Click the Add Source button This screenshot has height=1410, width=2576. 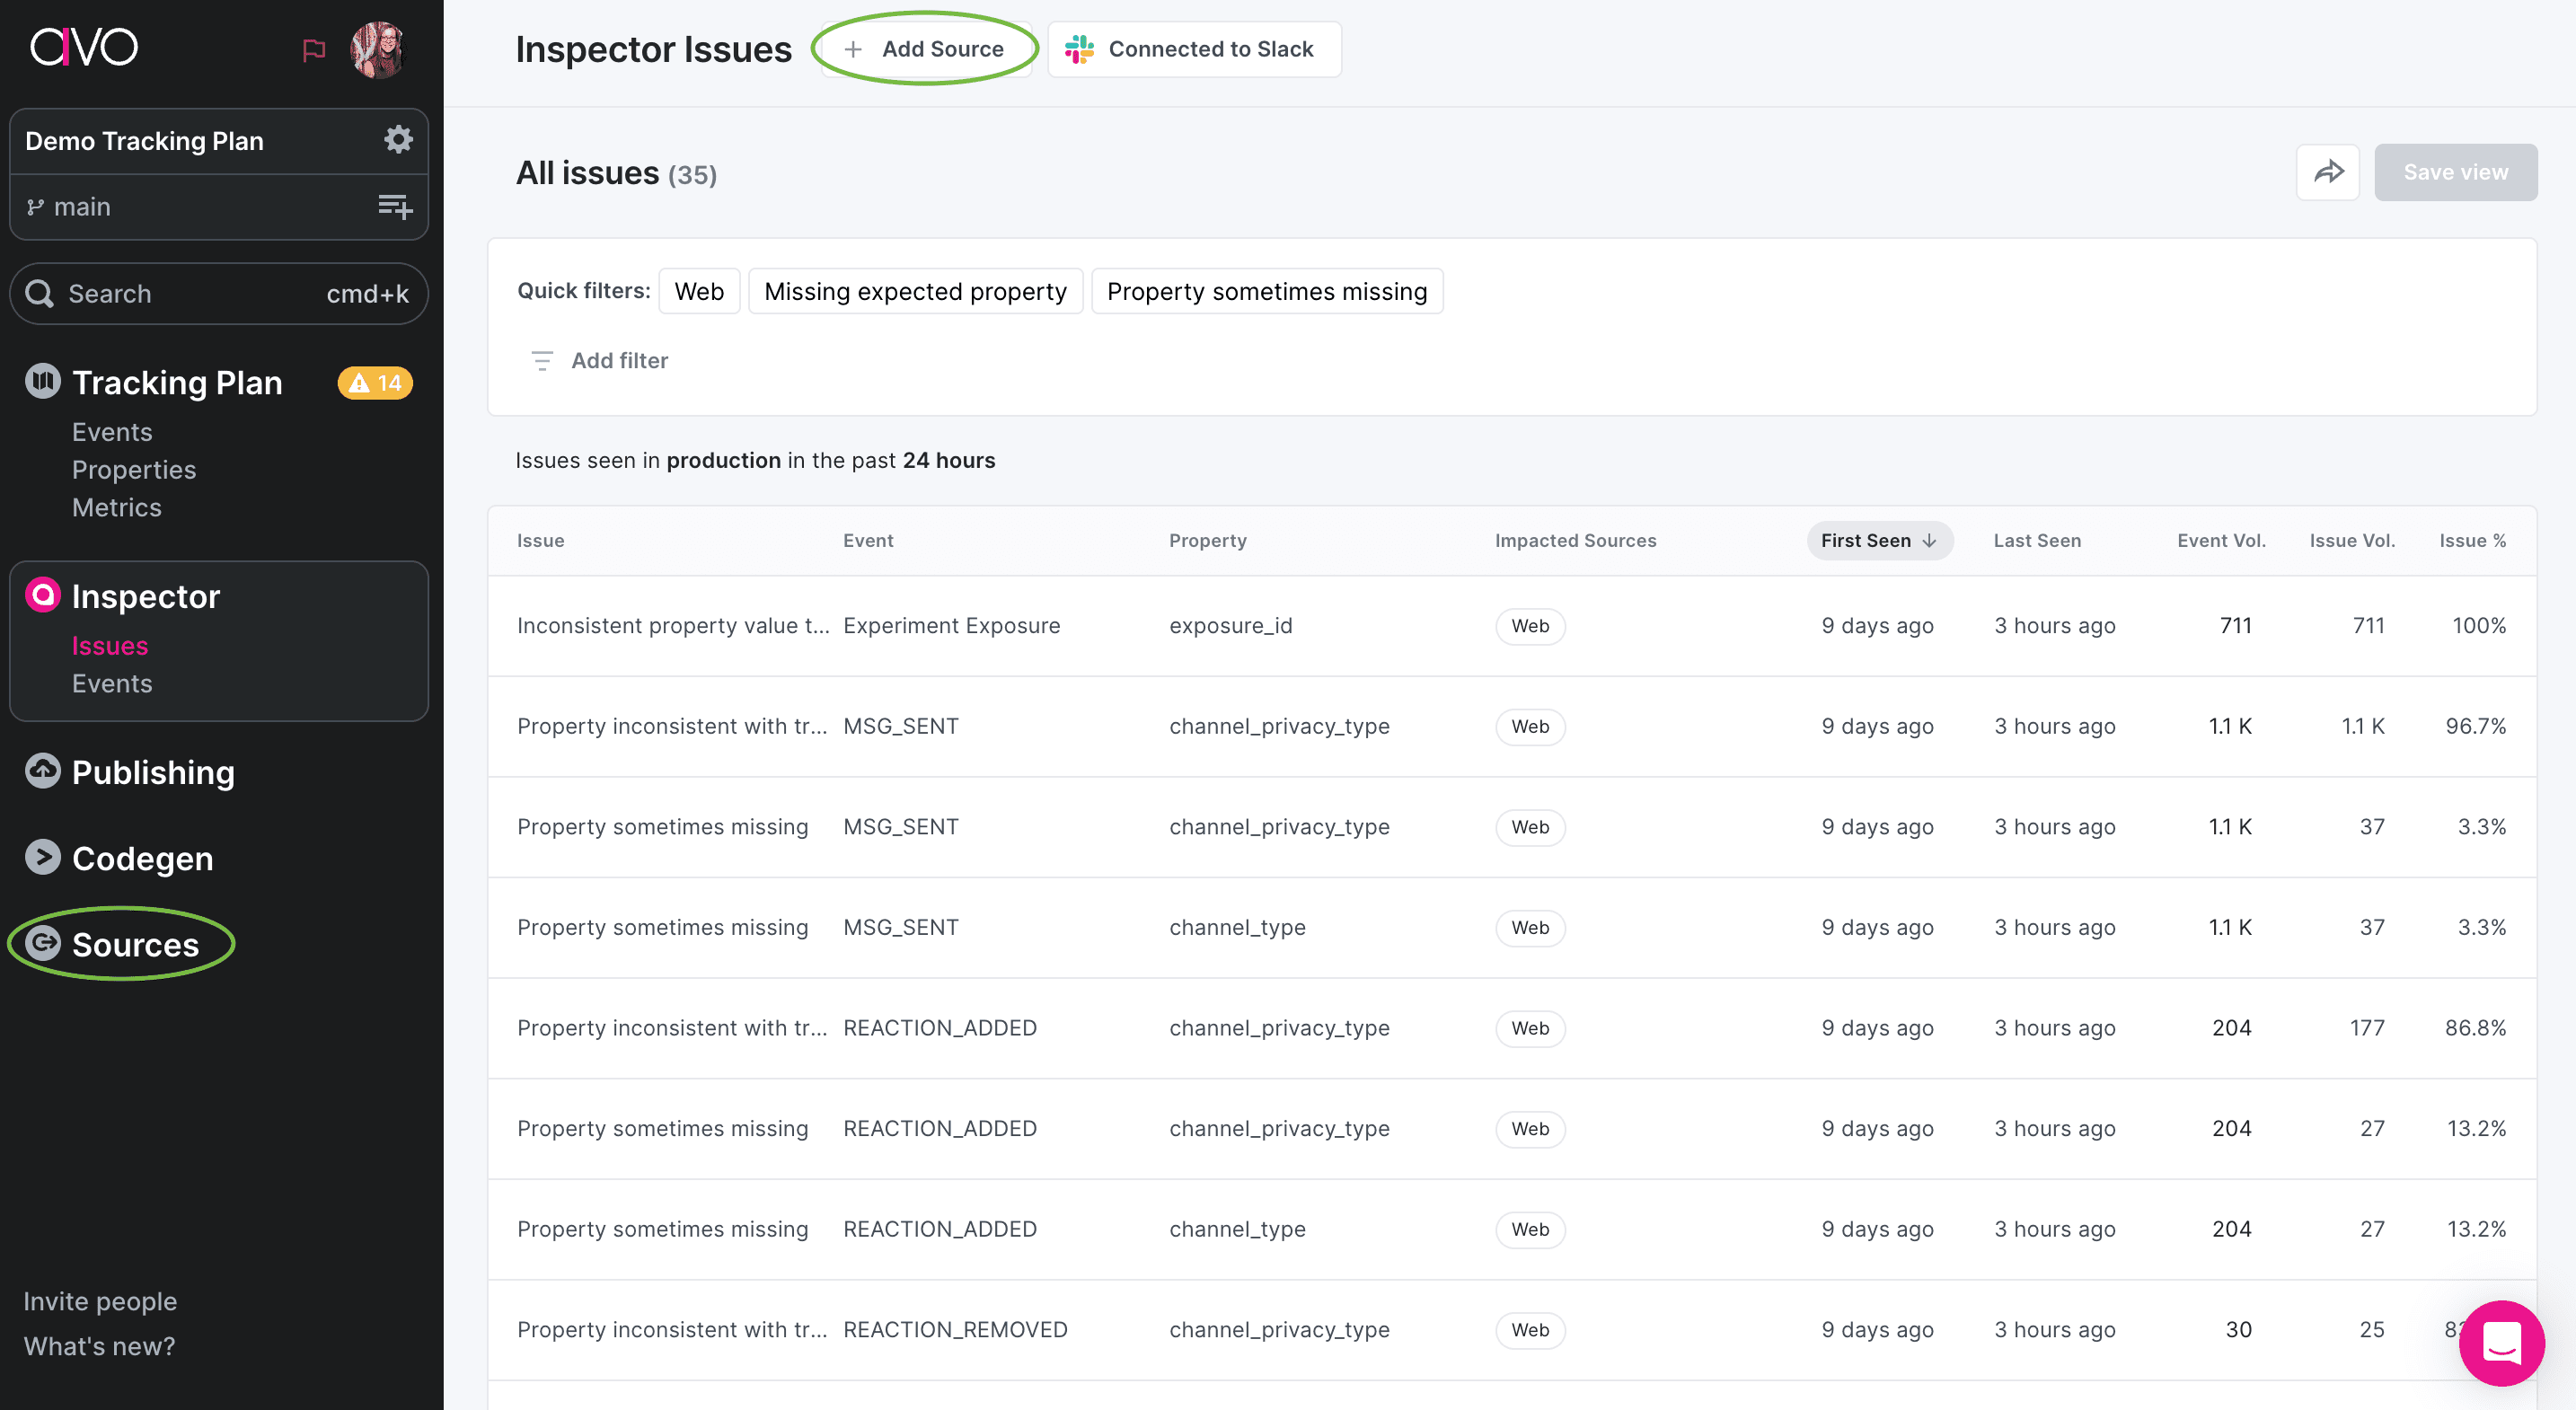click(925, 48)
